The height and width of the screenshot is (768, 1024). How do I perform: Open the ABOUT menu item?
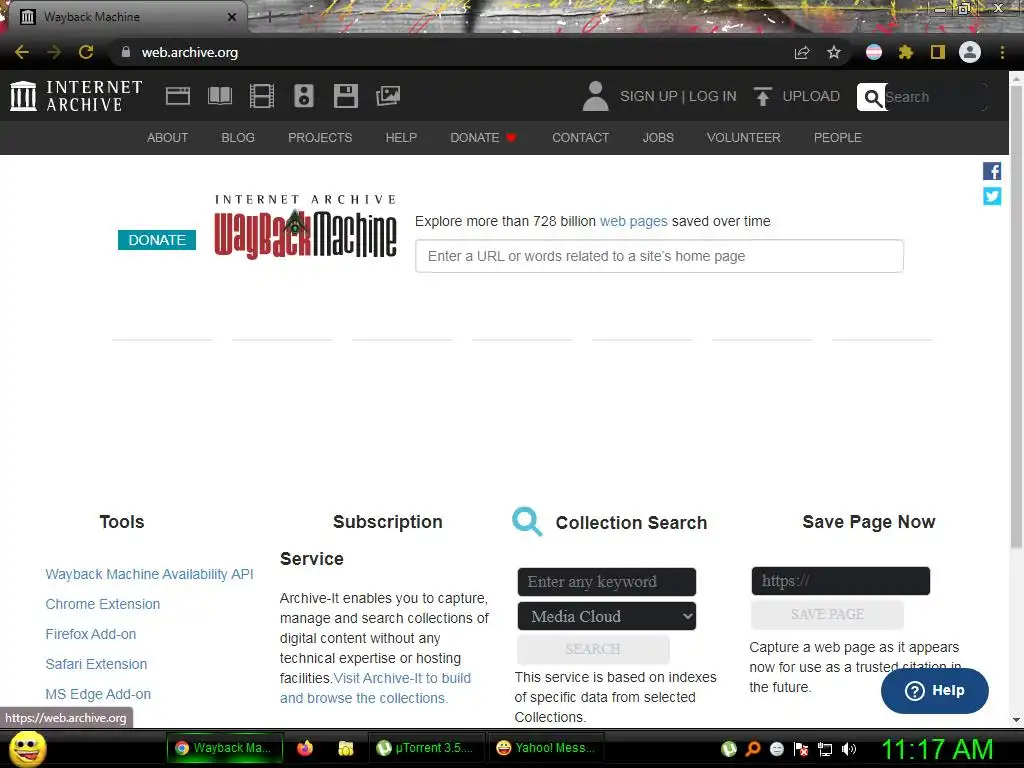[x=167, y=138]
